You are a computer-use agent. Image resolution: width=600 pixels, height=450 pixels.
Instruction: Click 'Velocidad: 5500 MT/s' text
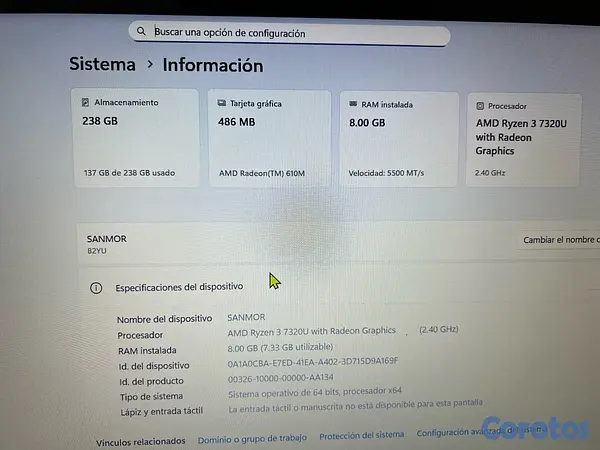[x=386, y=173]
